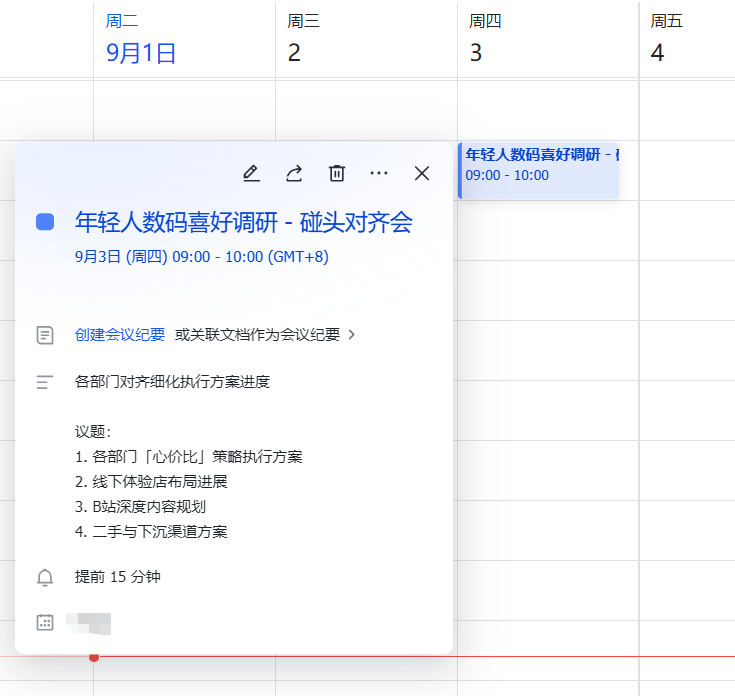The width and height of the screenshot is (735, 696).
Task: Click the meeting notes document icon
Action: point(45,335)
